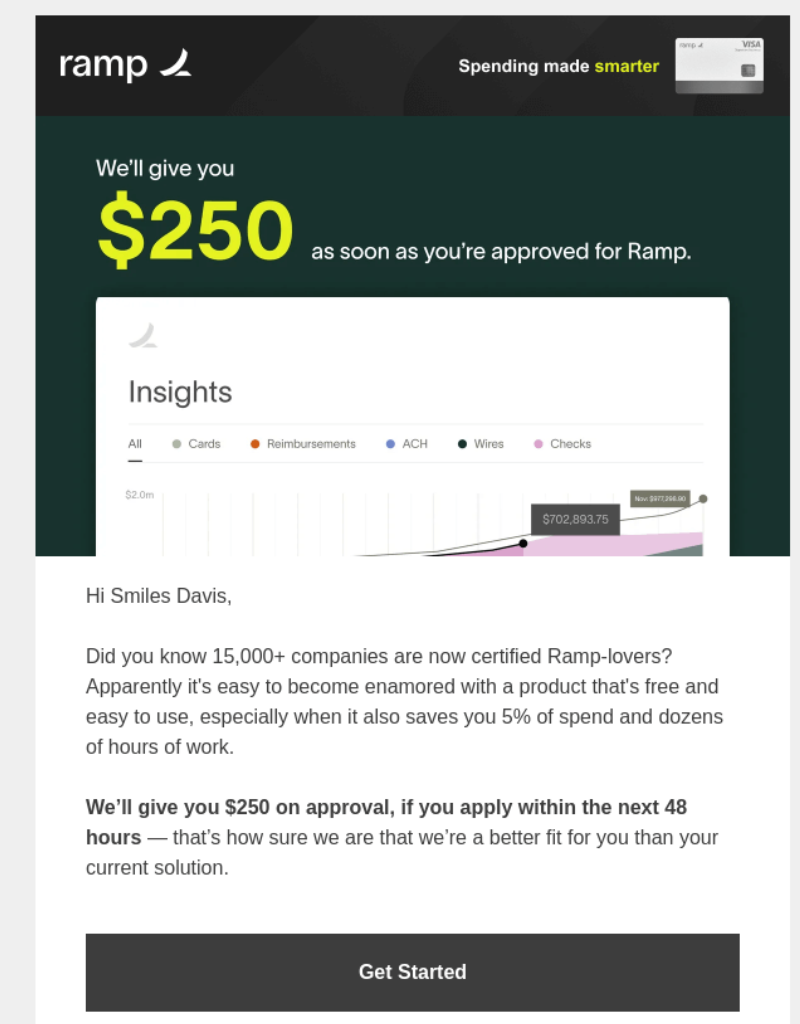Image resolution: width=800 pixels, height=1024 pixels.
Task: Select the ACH filter label
Action: point(415,444)
